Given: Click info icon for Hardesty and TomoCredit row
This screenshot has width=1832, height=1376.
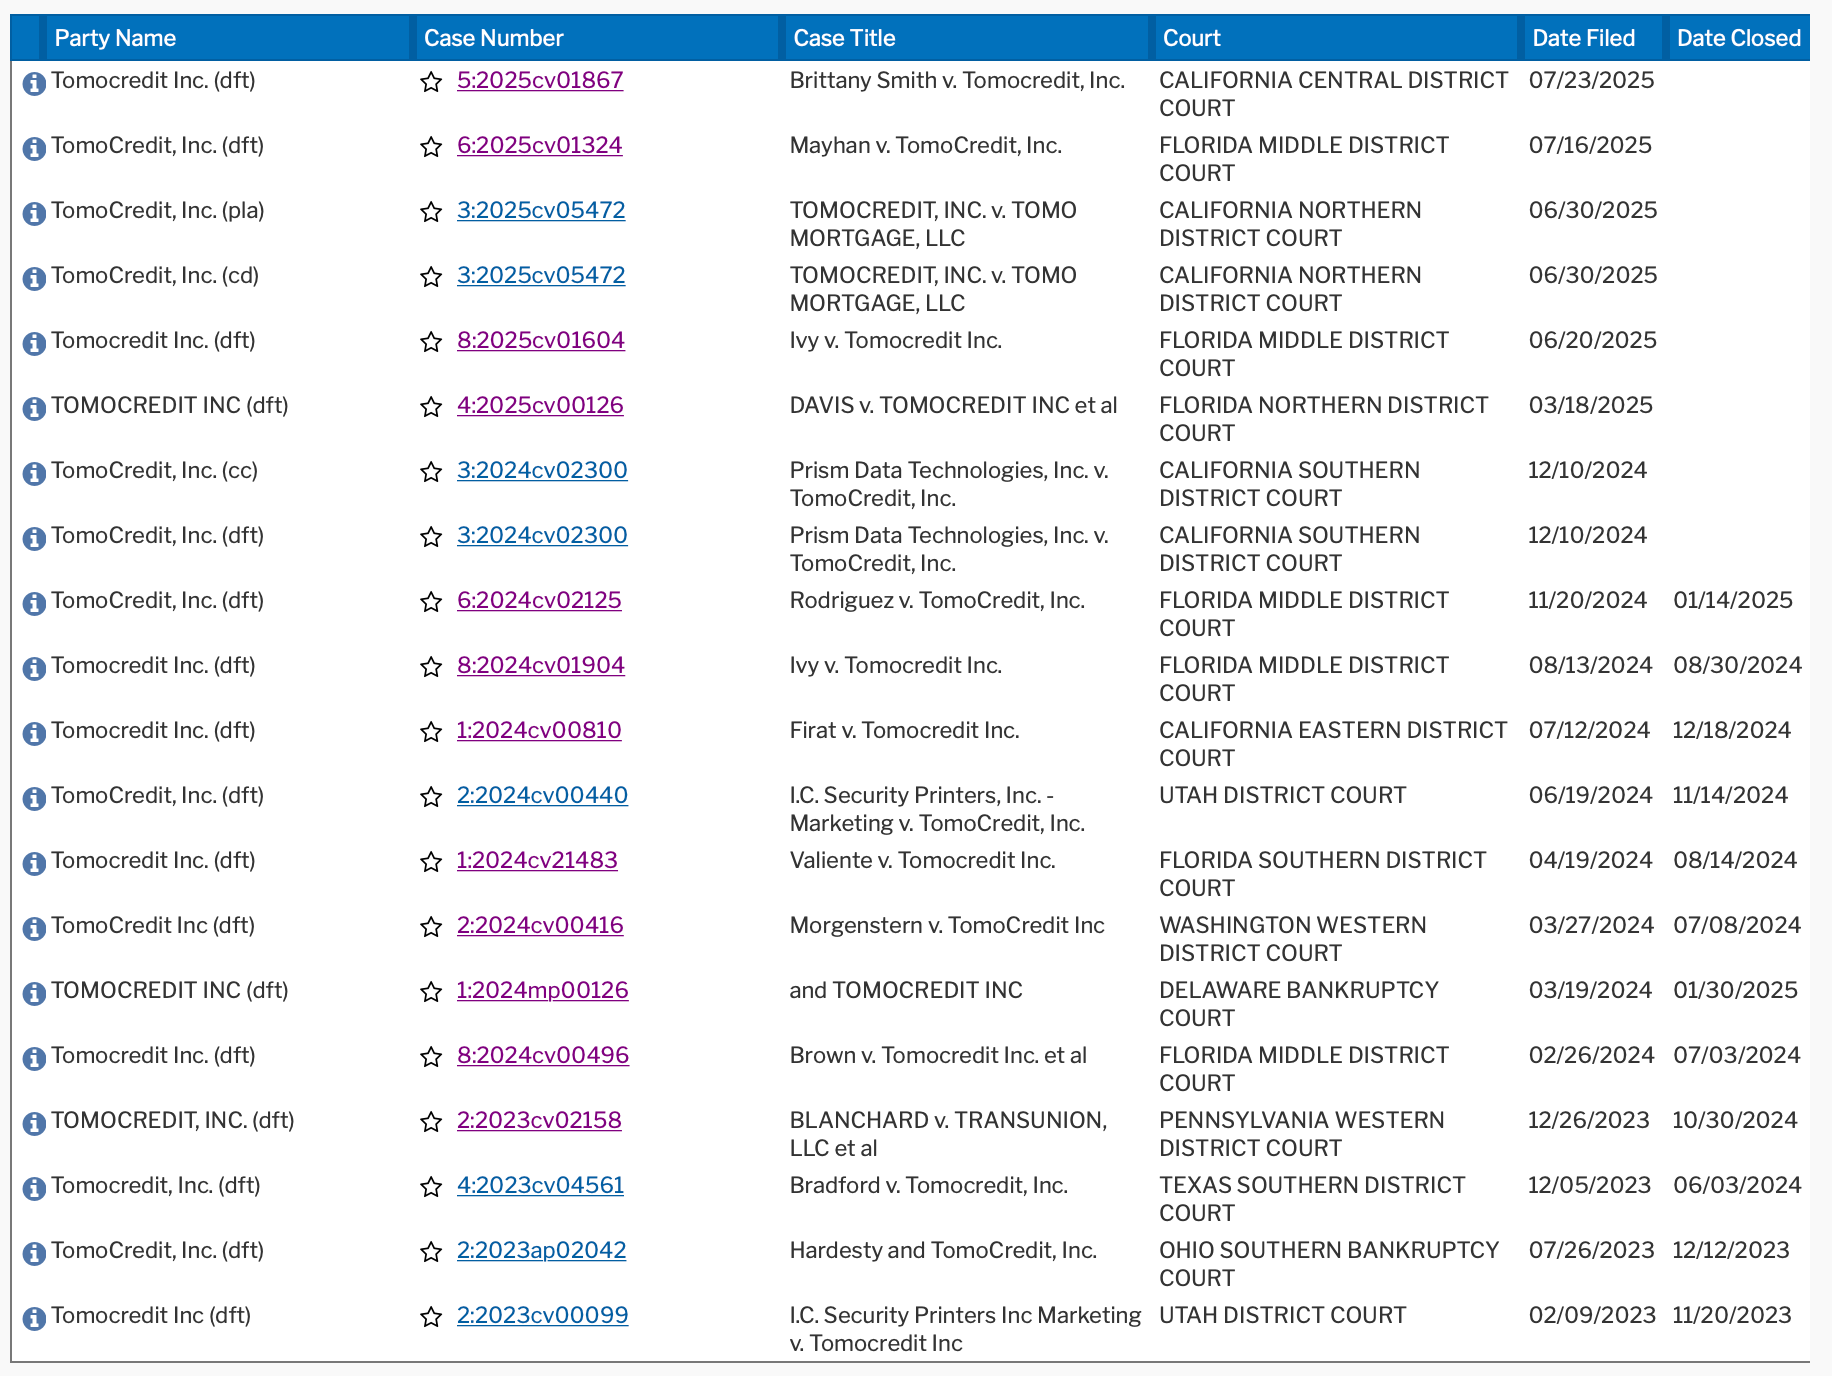Looking at the screenshot, I should [x=34, y=1253].
